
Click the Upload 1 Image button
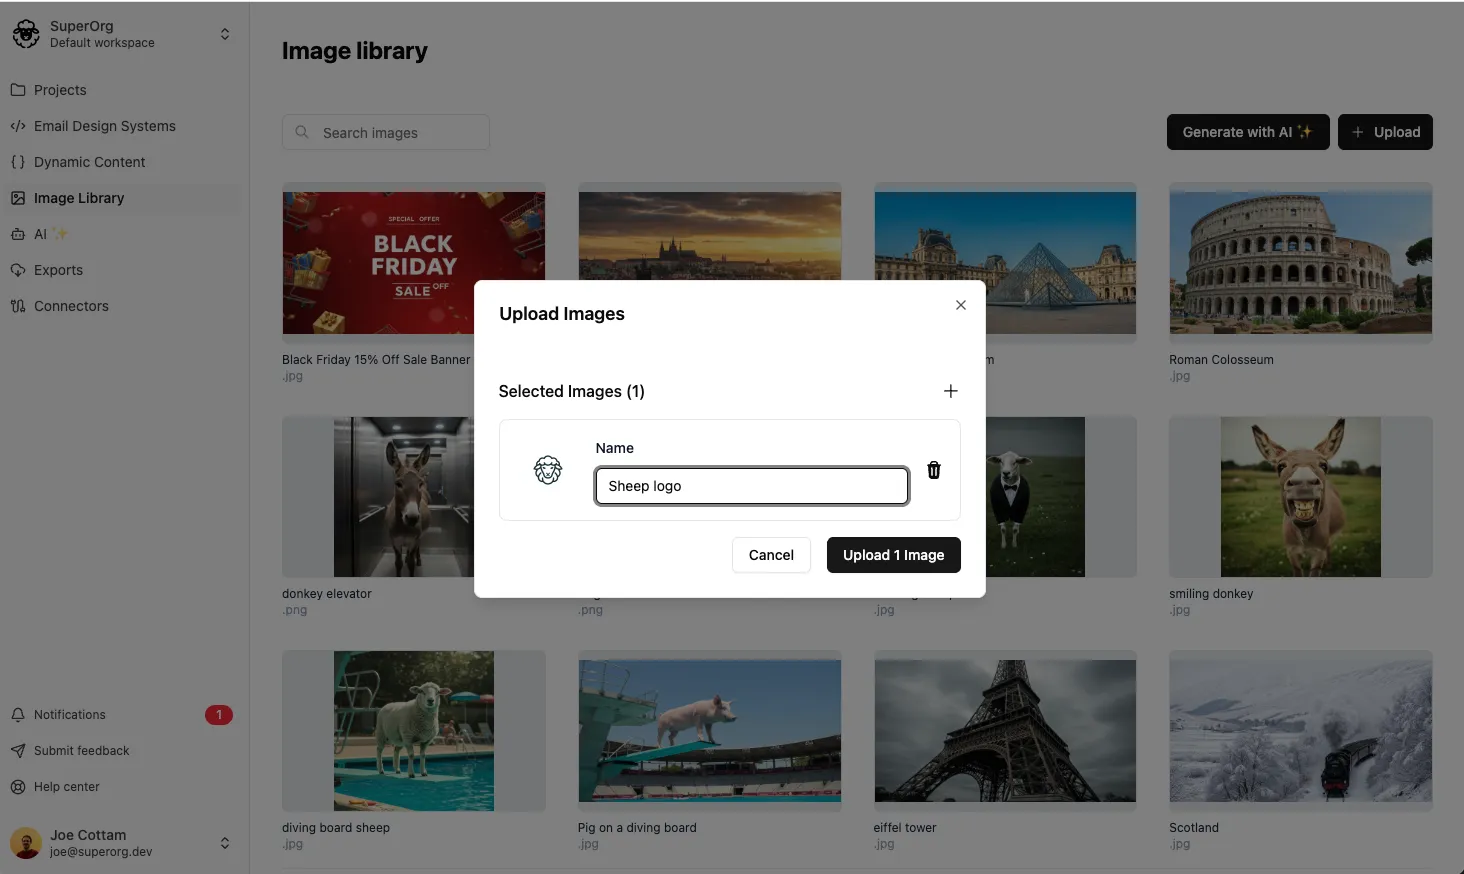point(893,555)
